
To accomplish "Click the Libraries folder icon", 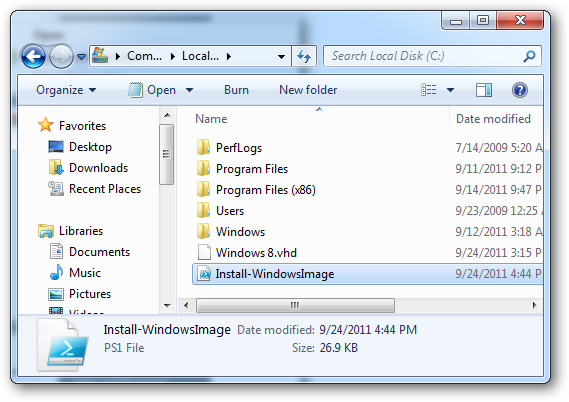I will pos(46,231).
